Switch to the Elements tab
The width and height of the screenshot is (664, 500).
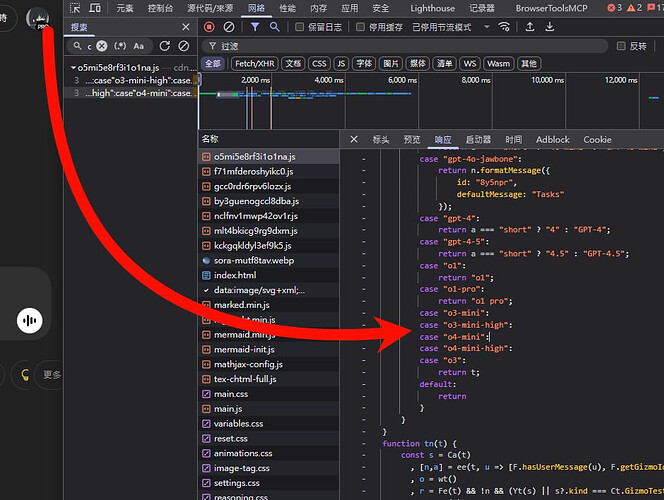click(x=125, y=8)
